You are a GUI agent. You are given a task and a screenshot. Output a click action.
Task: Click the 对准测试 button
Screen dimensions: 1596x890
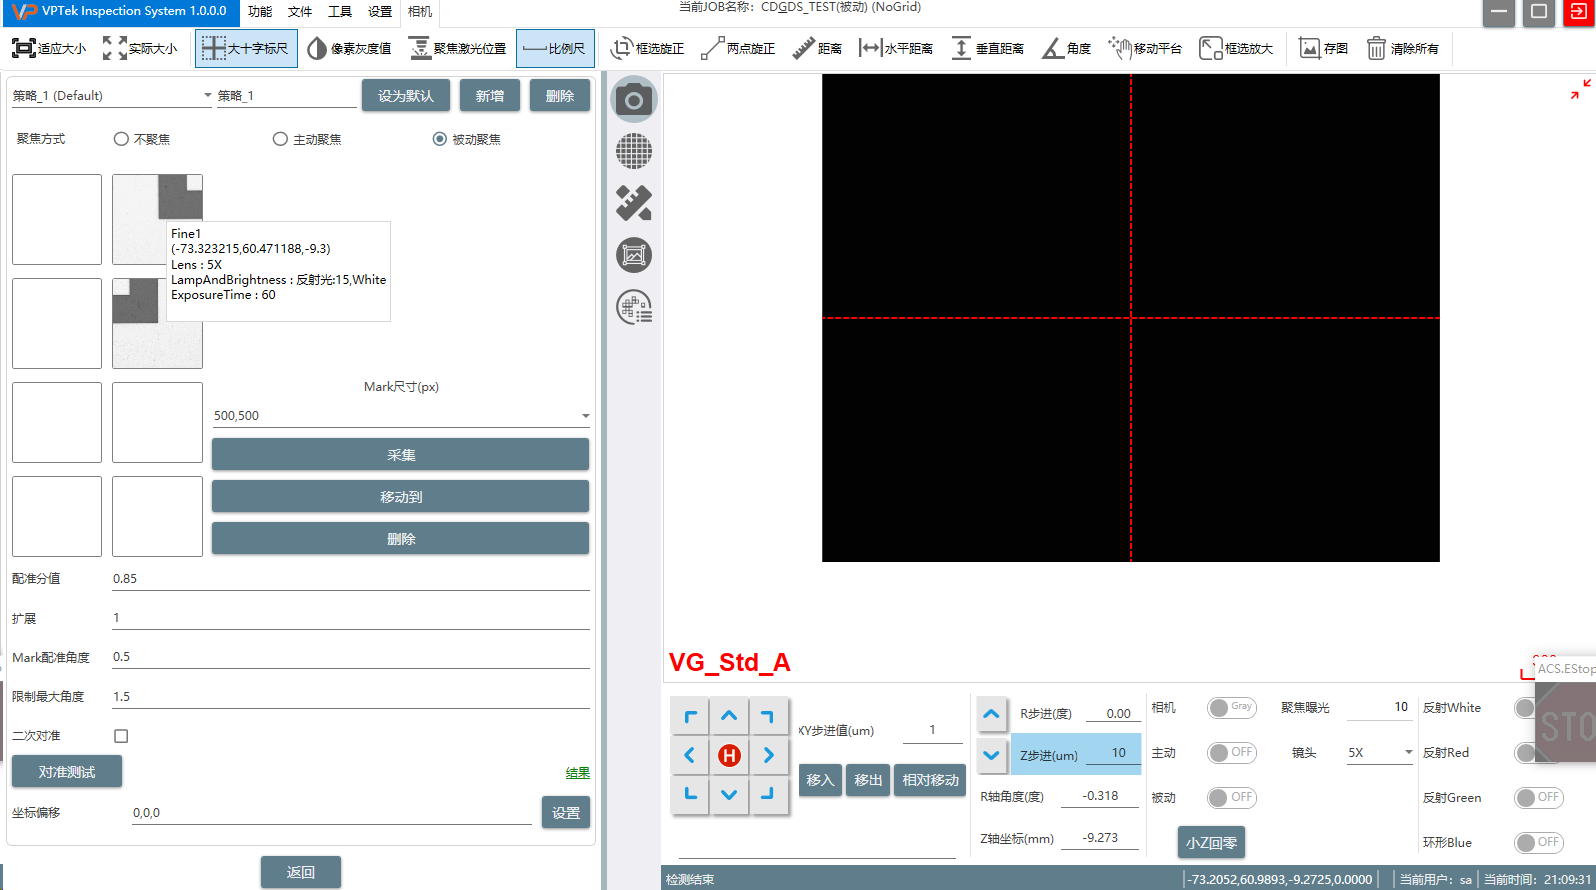tap(67, 772)
